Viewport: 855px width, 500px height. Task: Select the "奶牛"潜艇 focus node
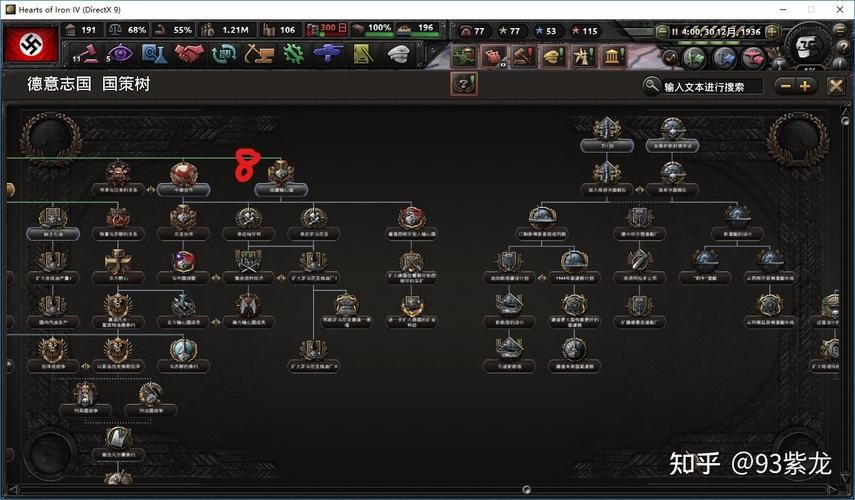point(705,267)
